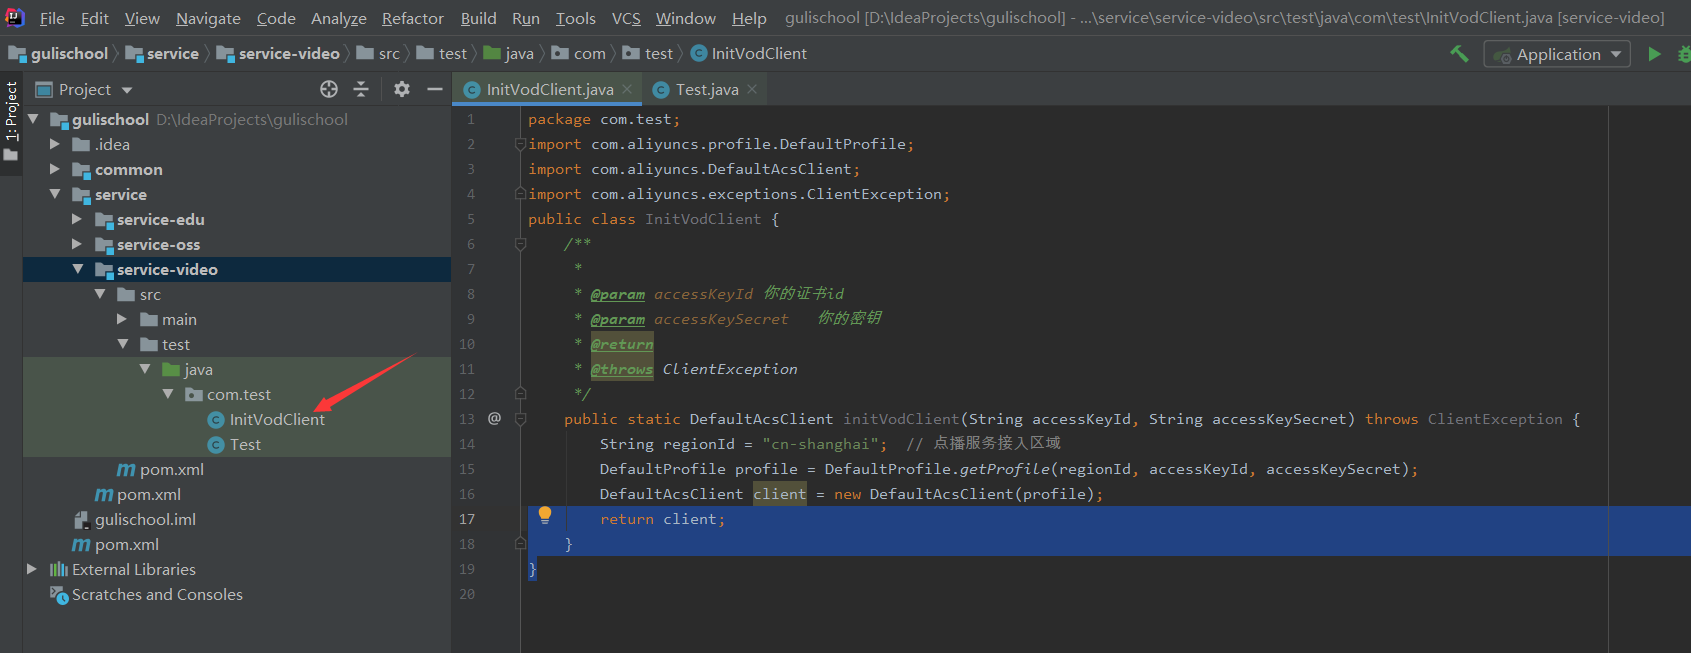Open the VCS menu

pyautogui.click(x=626, y=18)
